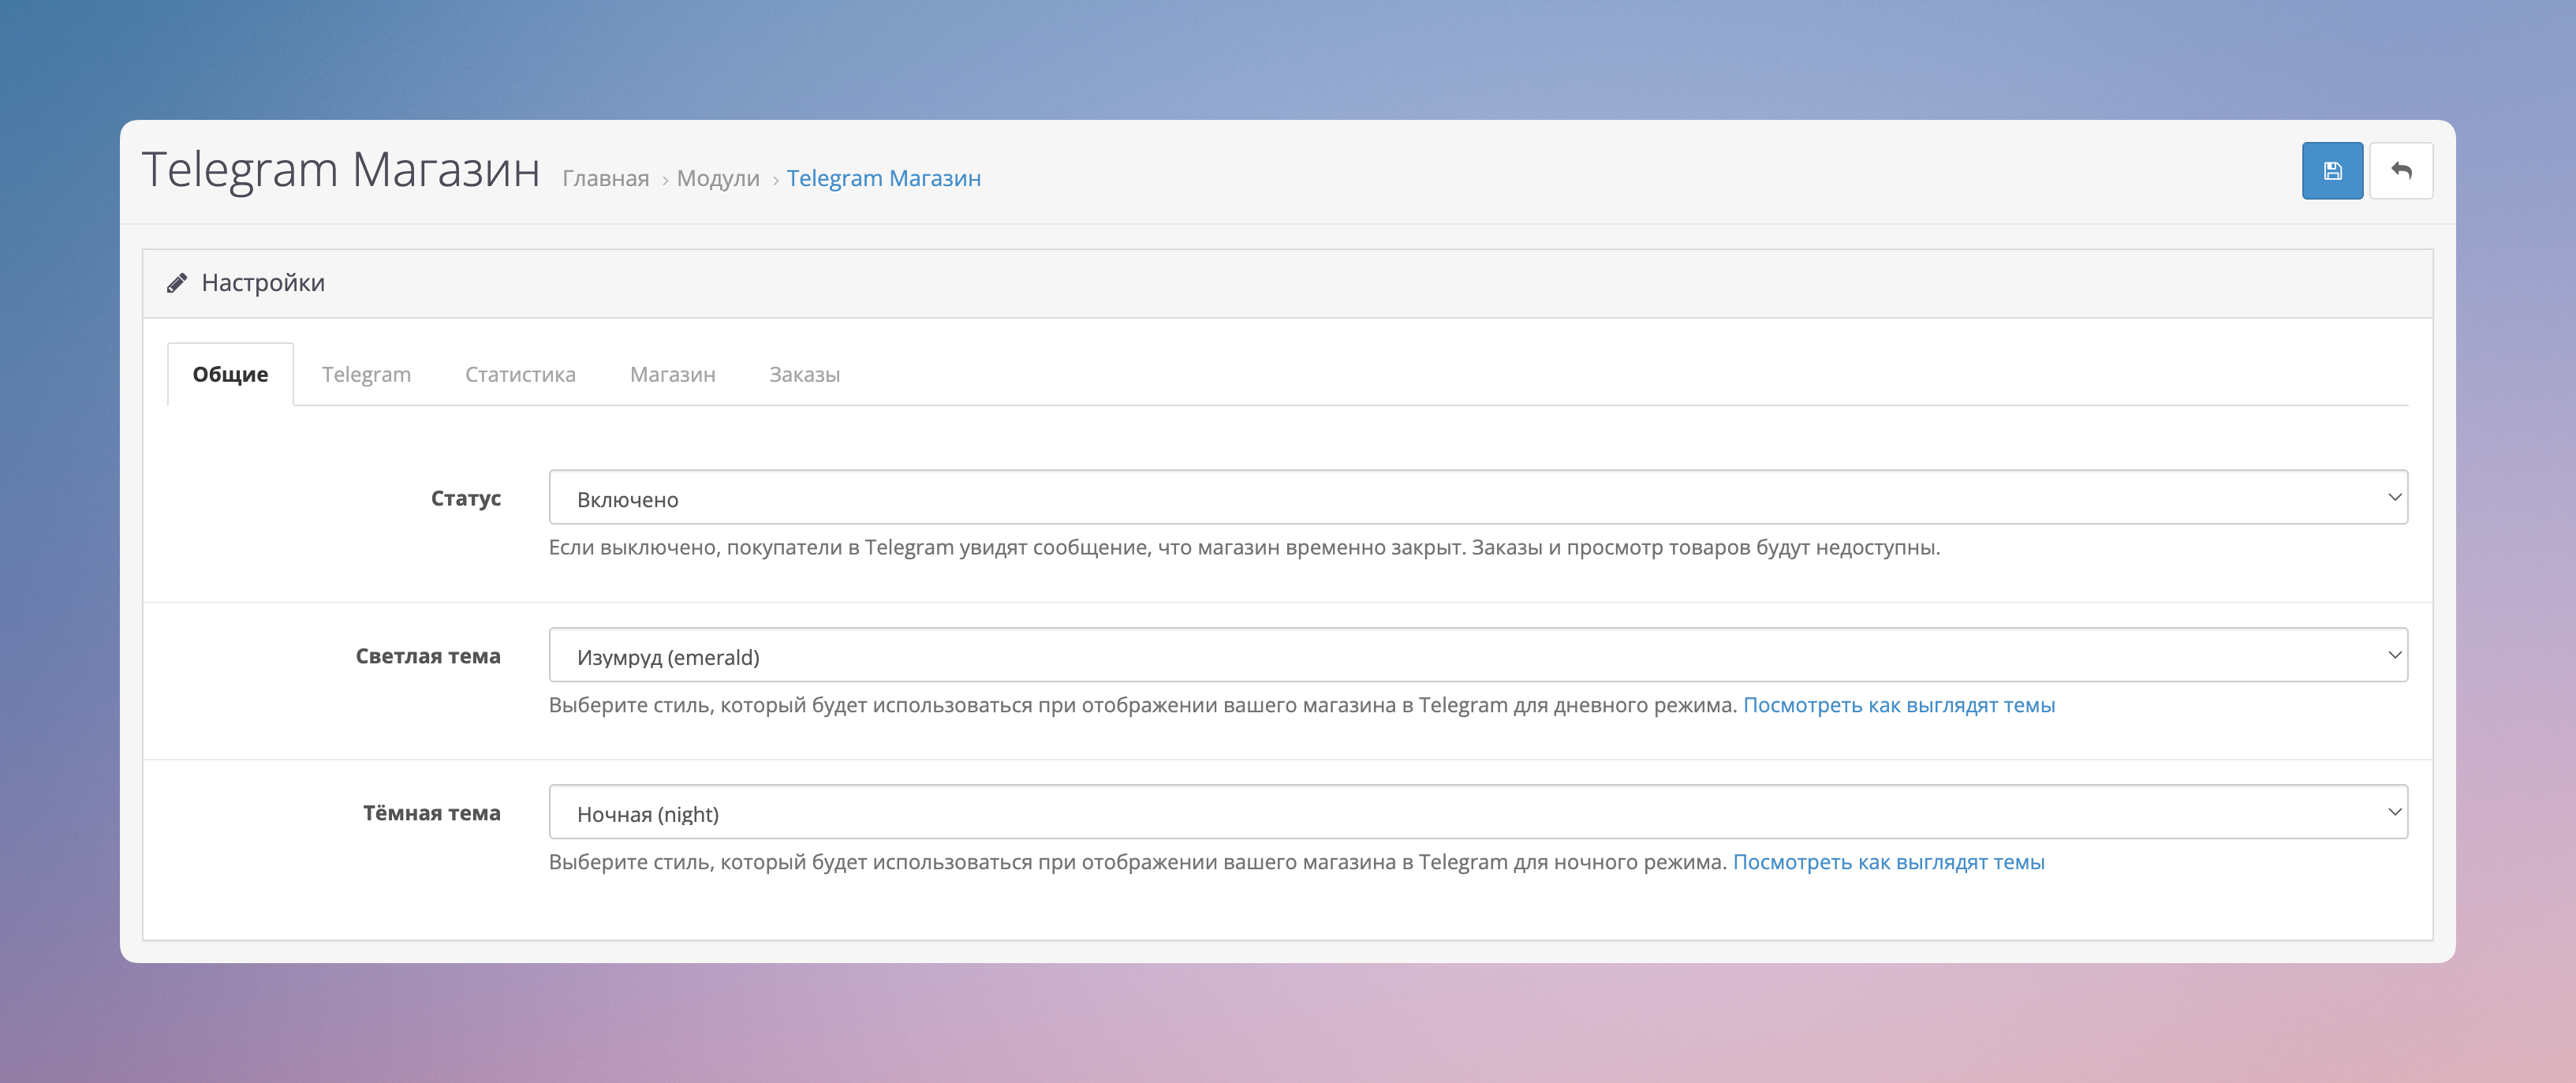Go to the Магазин tab
The width and height of the screenshot is (2576, 1083).
tap(672, 374)
